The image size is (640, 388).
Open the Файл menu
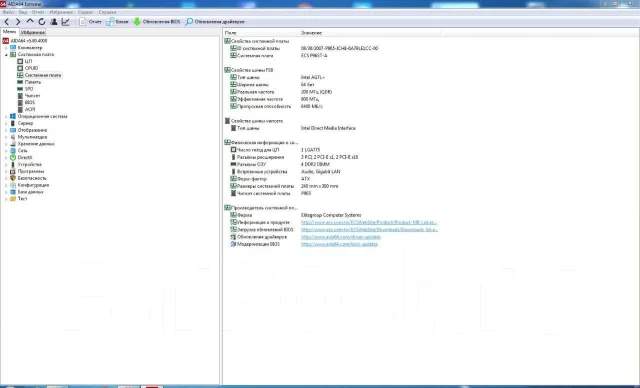pyautogui.click(x=8, y=12)
